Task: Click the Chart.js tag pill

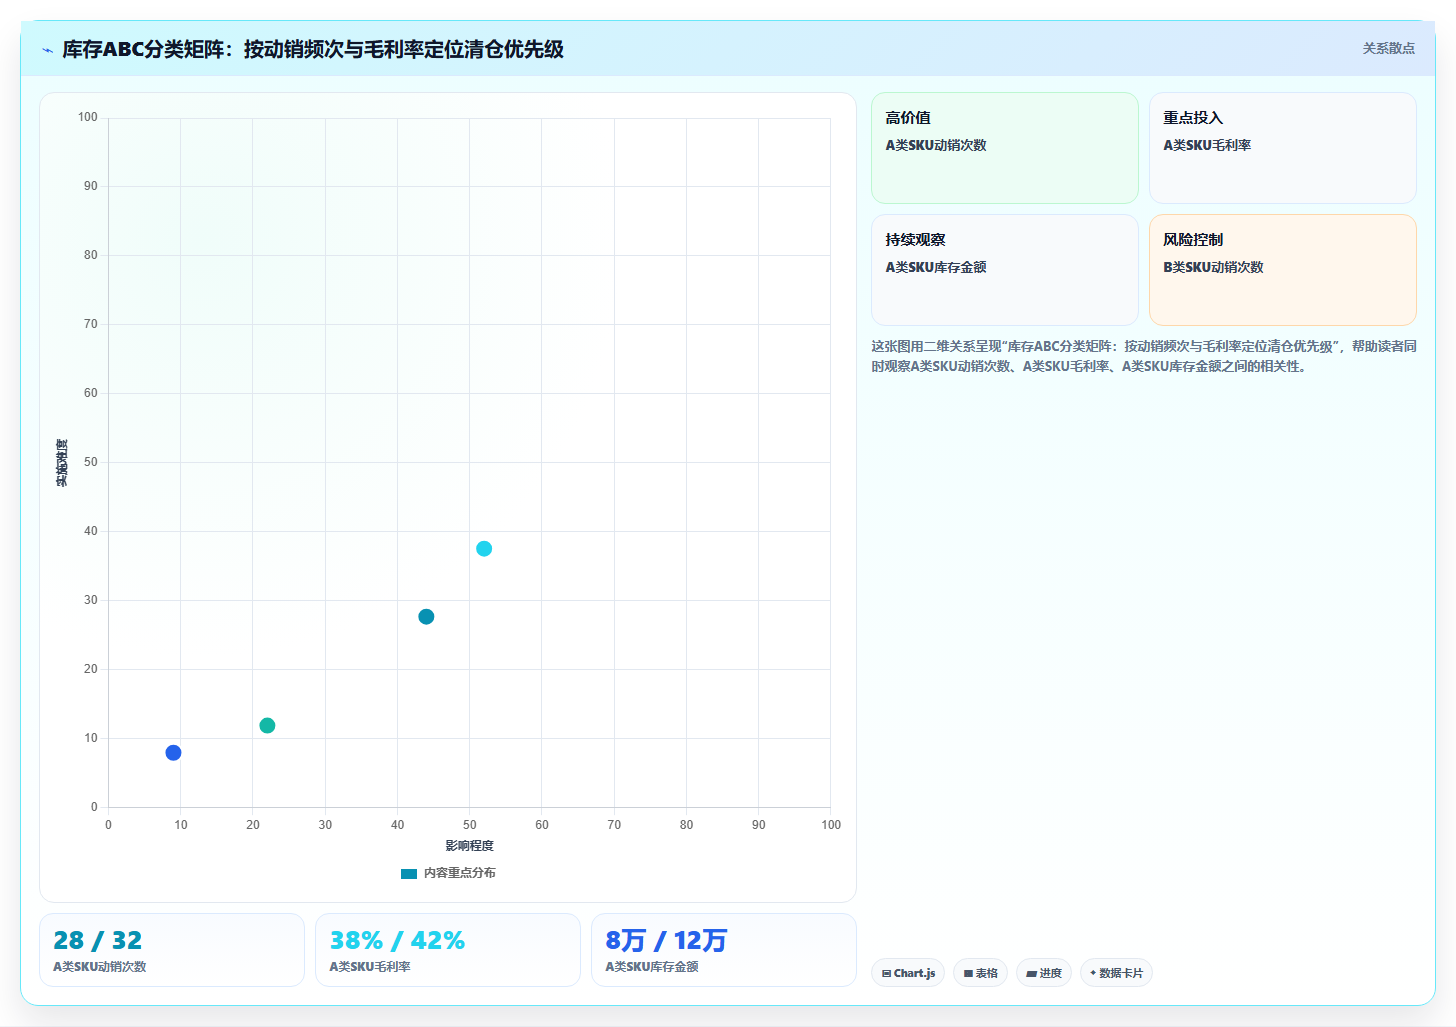Action: pyautogui.click(x=908, y=973)
